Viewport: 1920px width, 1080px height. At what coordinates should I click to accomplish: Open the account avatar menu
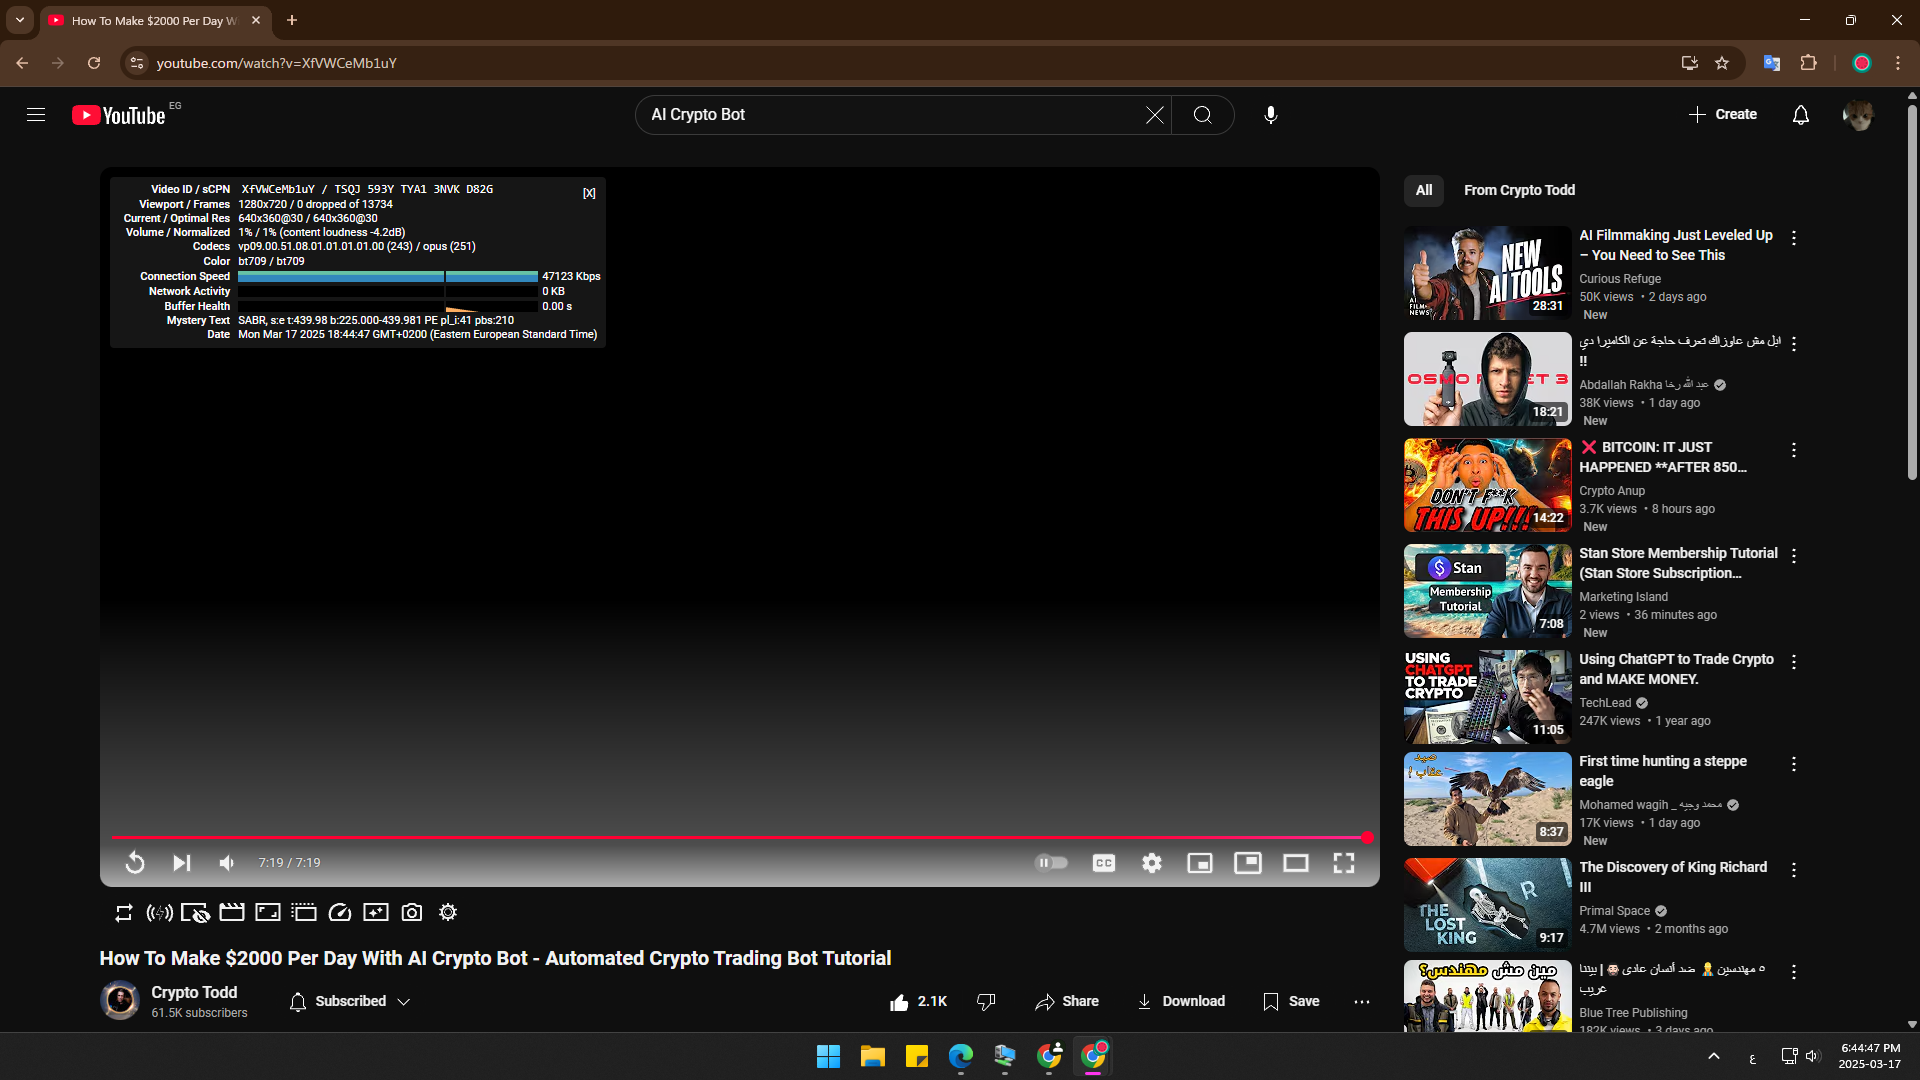click(x=1858, y=115)
